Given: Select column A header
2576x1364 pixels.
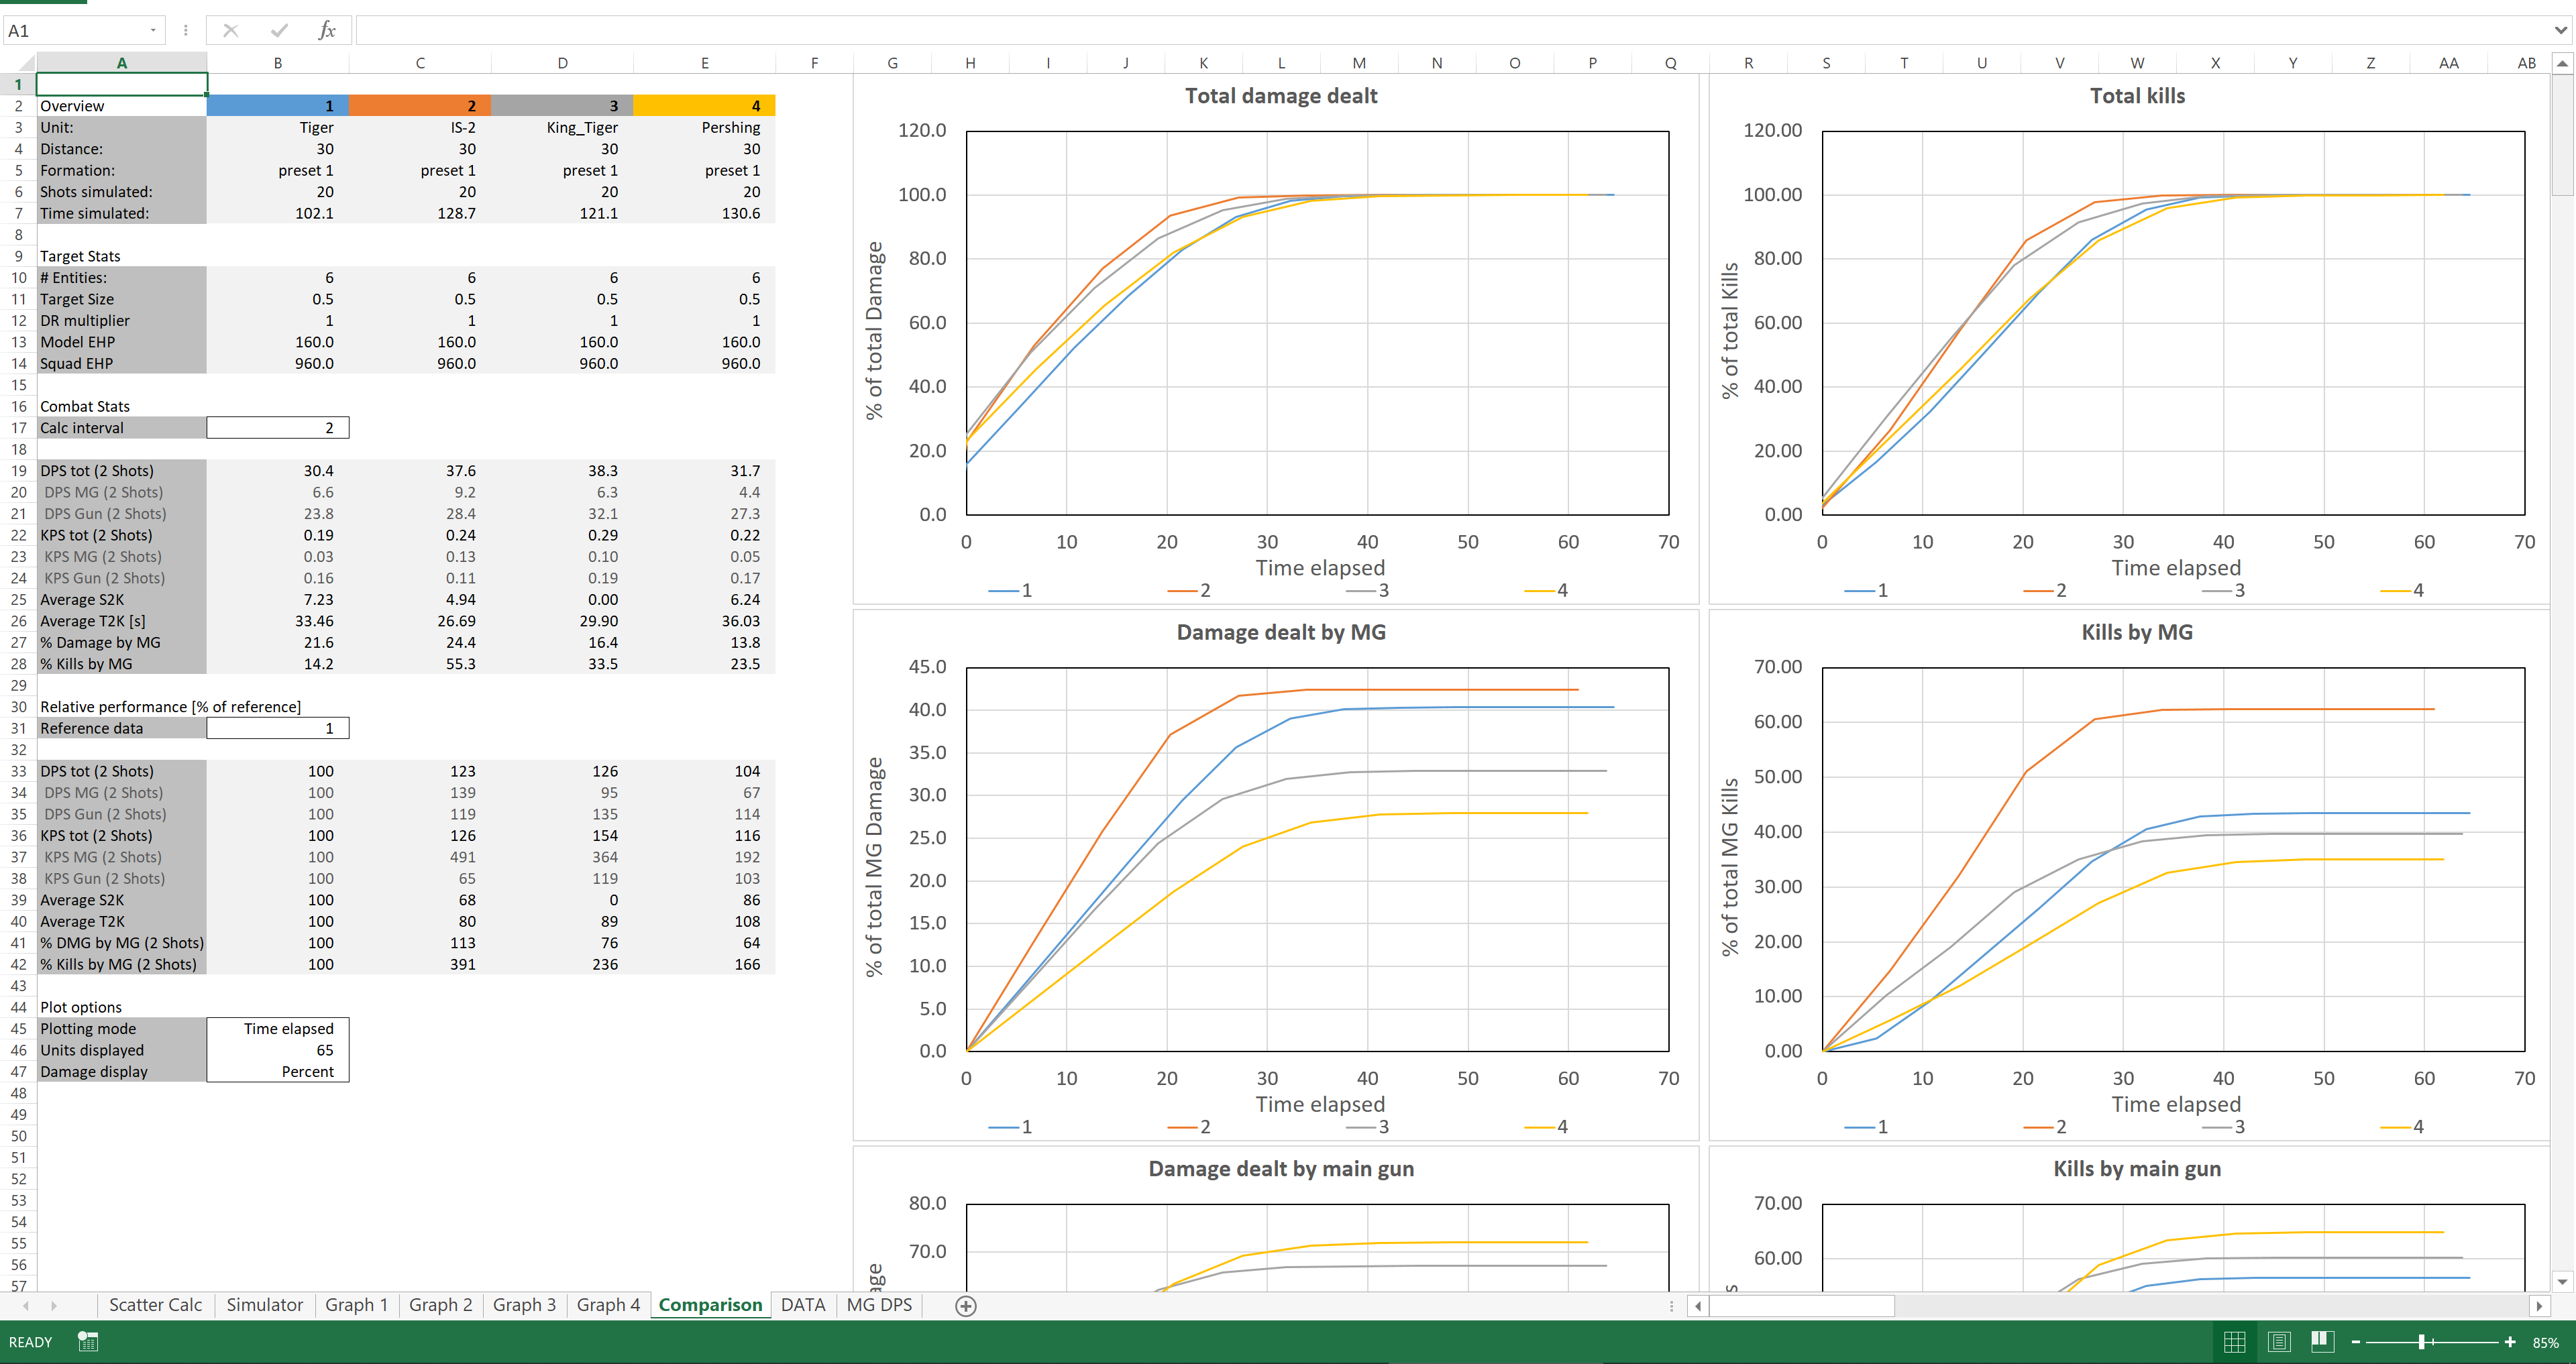Looking at the screenshot, I should [x=122, y=63].
